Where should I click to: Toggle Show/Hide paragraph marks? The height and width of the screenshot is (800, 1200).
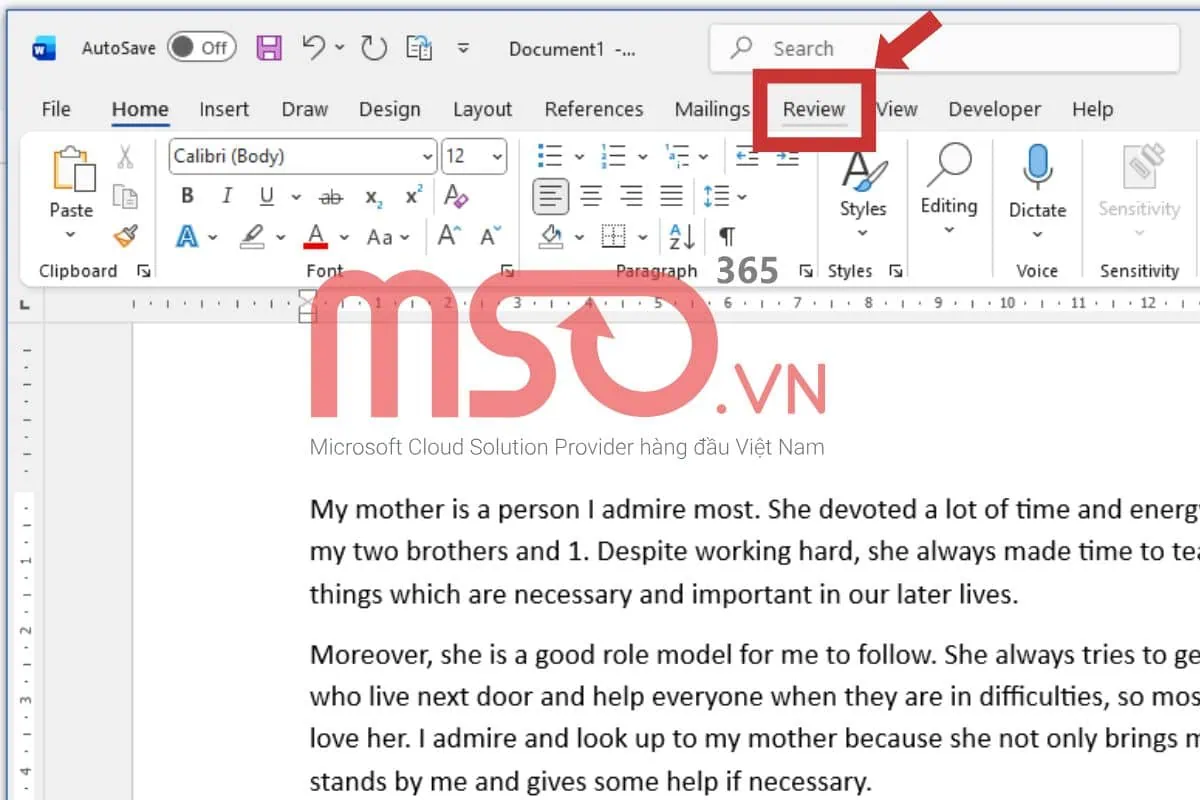pyautogui.click(x=727, y=237)
